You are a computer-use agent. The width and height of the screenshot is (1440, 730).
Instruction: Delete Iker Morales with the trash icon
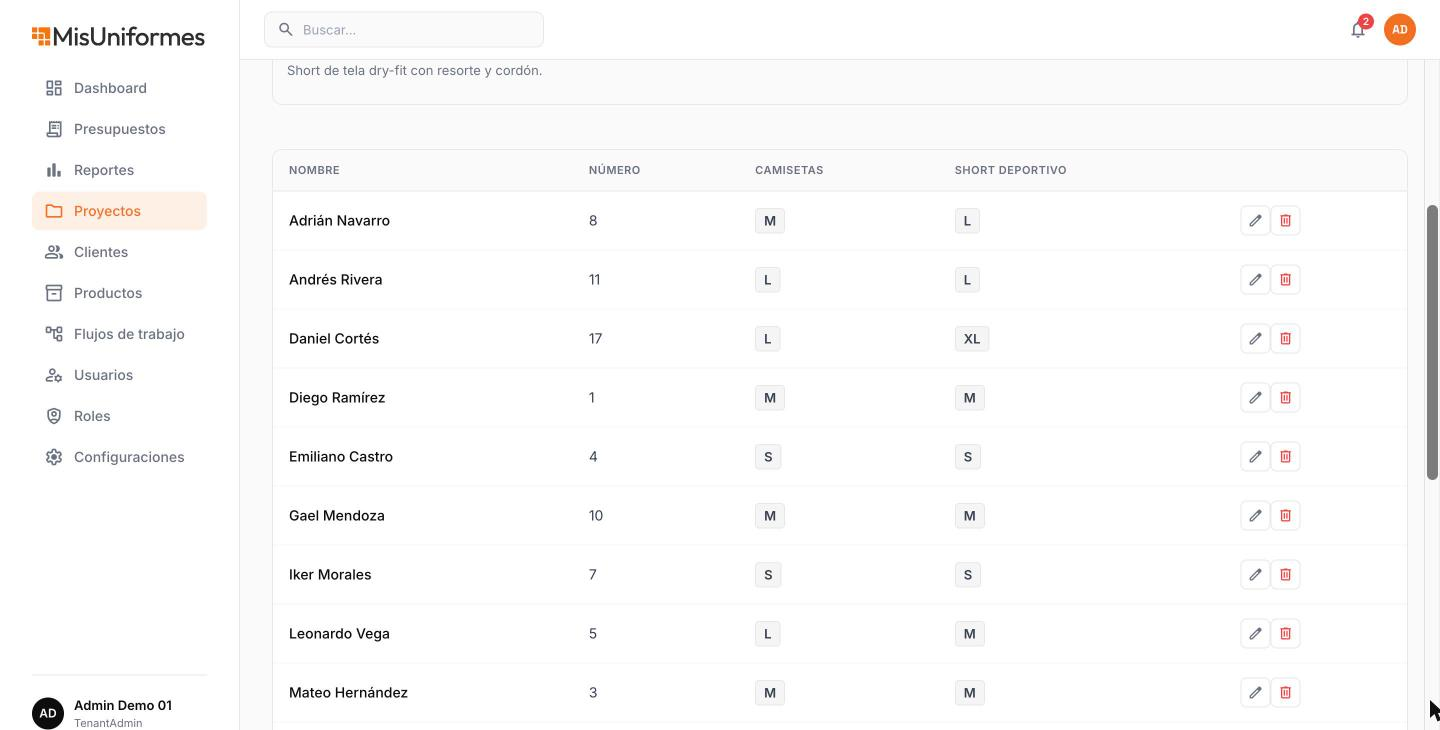[x=1285, y=574]
